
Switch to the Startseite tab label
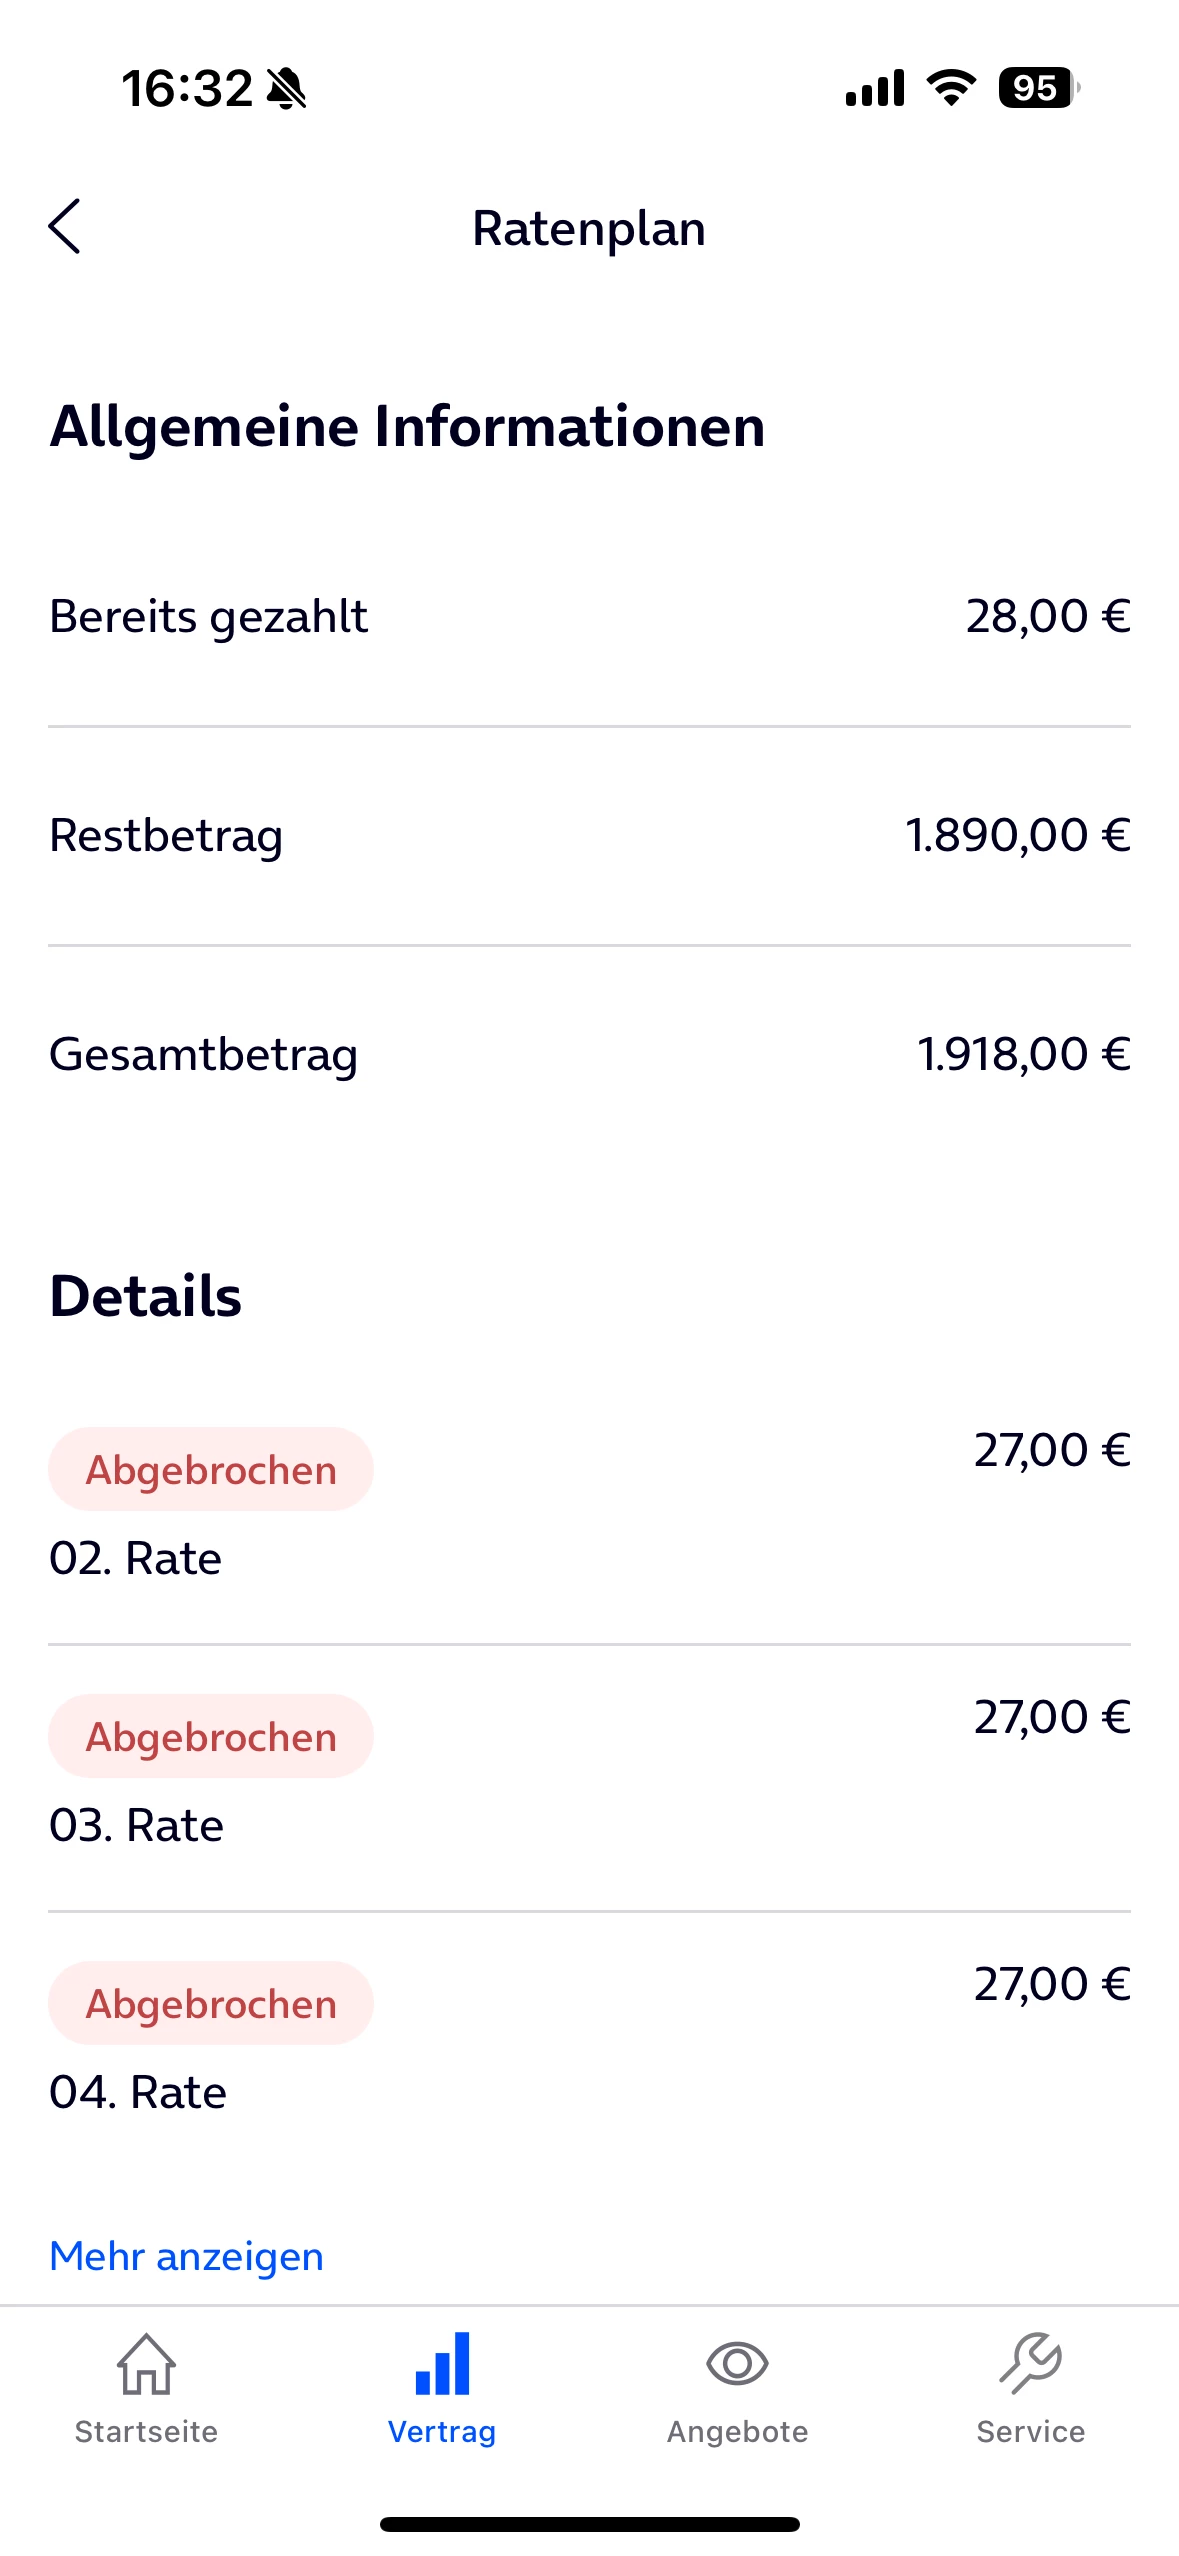146,2432
